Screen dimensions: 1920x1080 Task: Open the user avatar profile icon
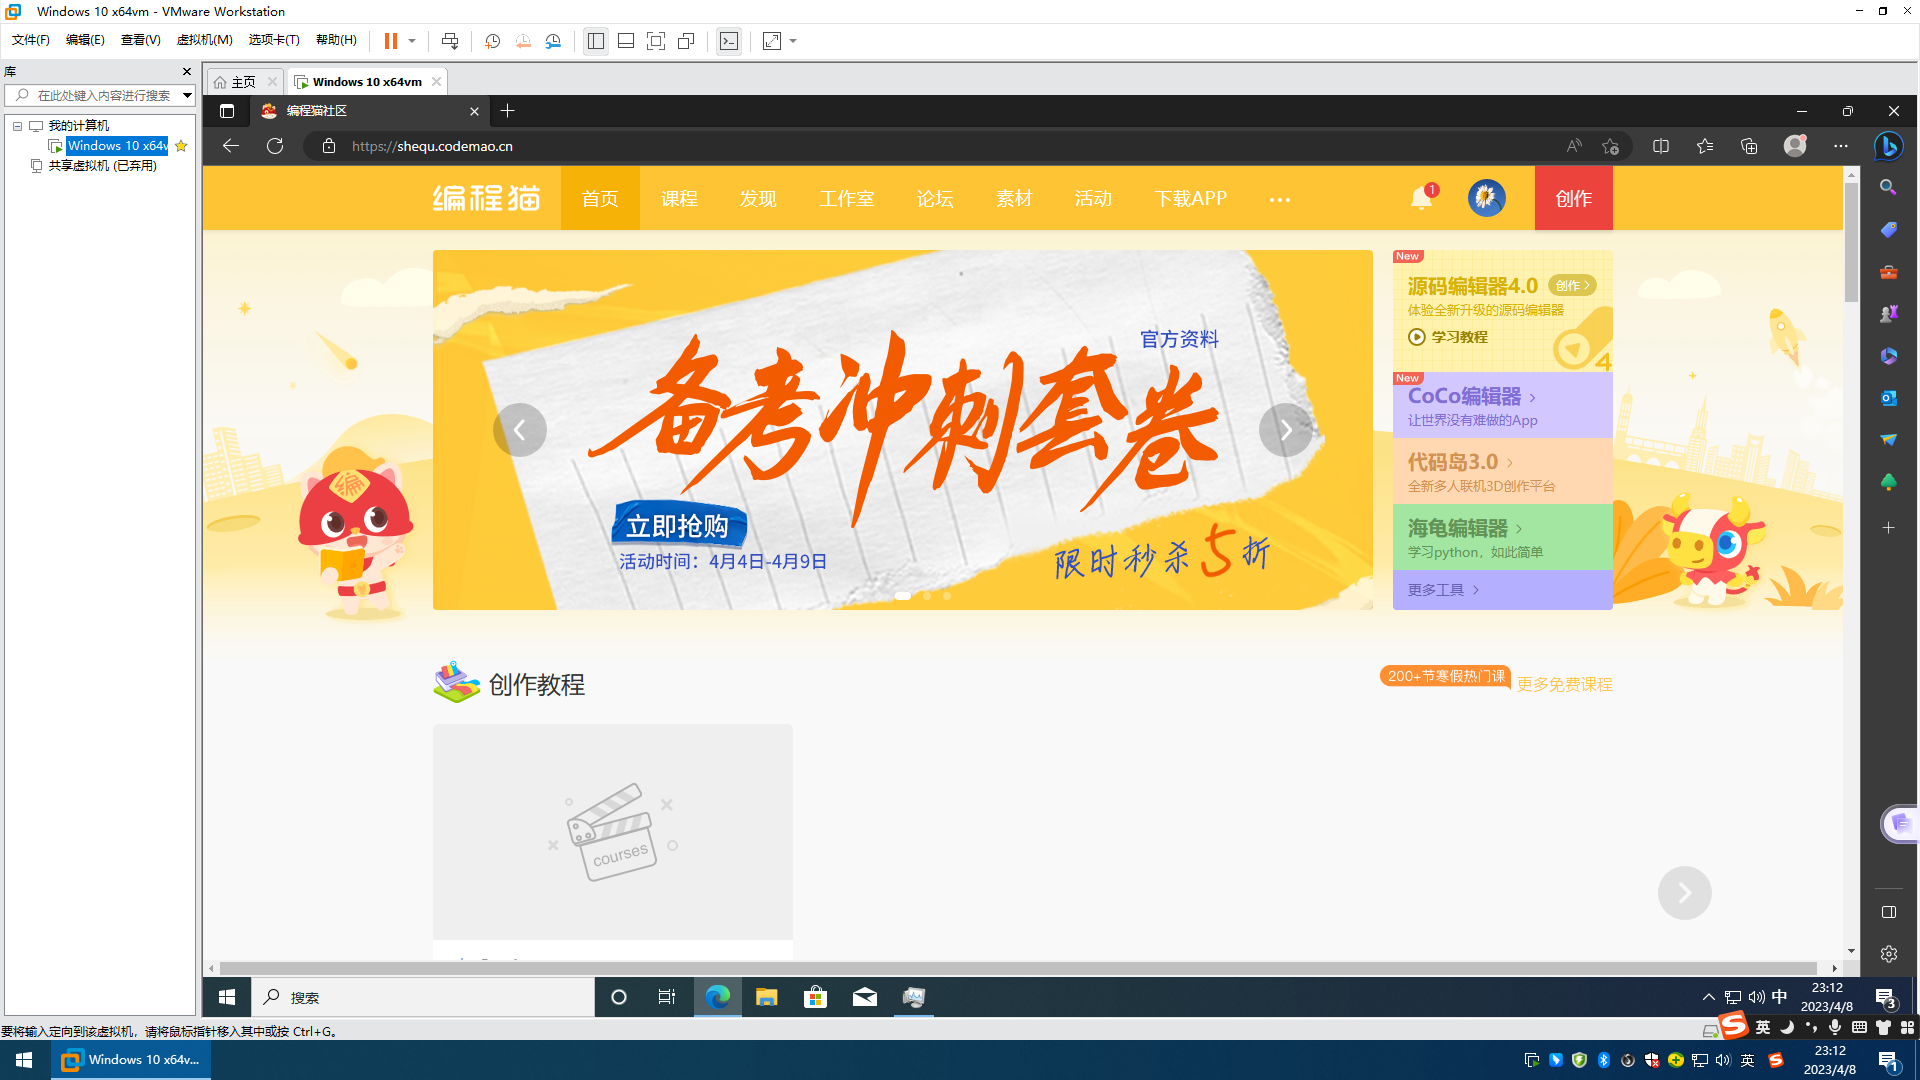pyautogui.click(x=1486, y=198)
